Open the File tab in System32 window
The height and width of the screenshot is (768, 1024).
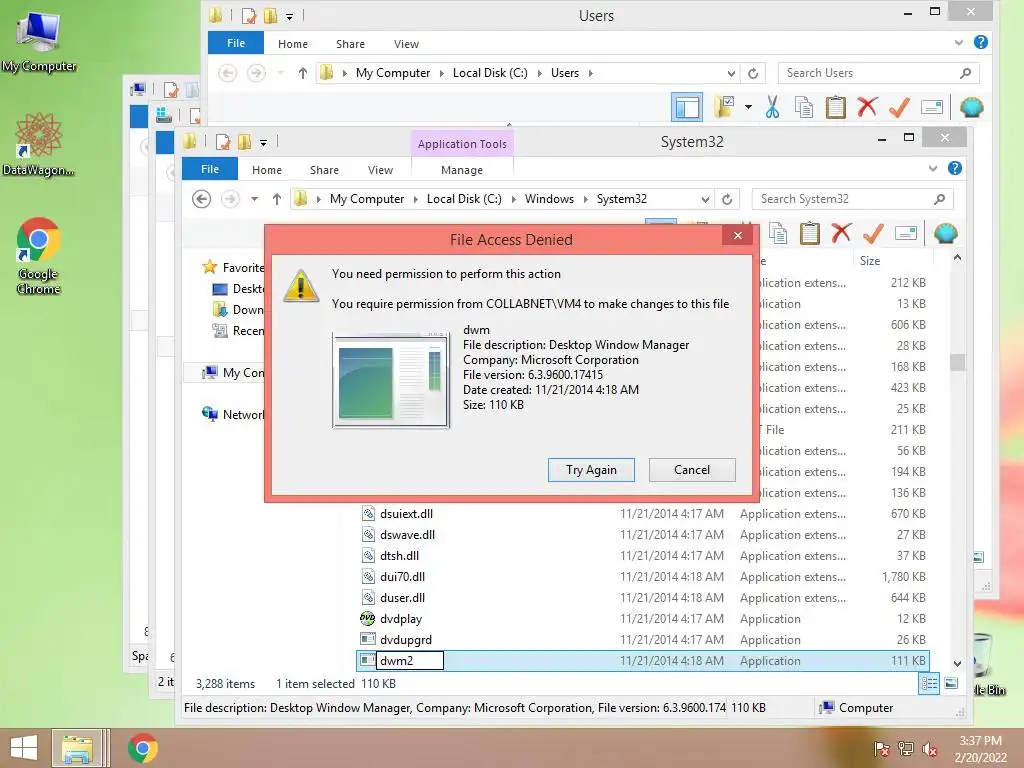210,169
